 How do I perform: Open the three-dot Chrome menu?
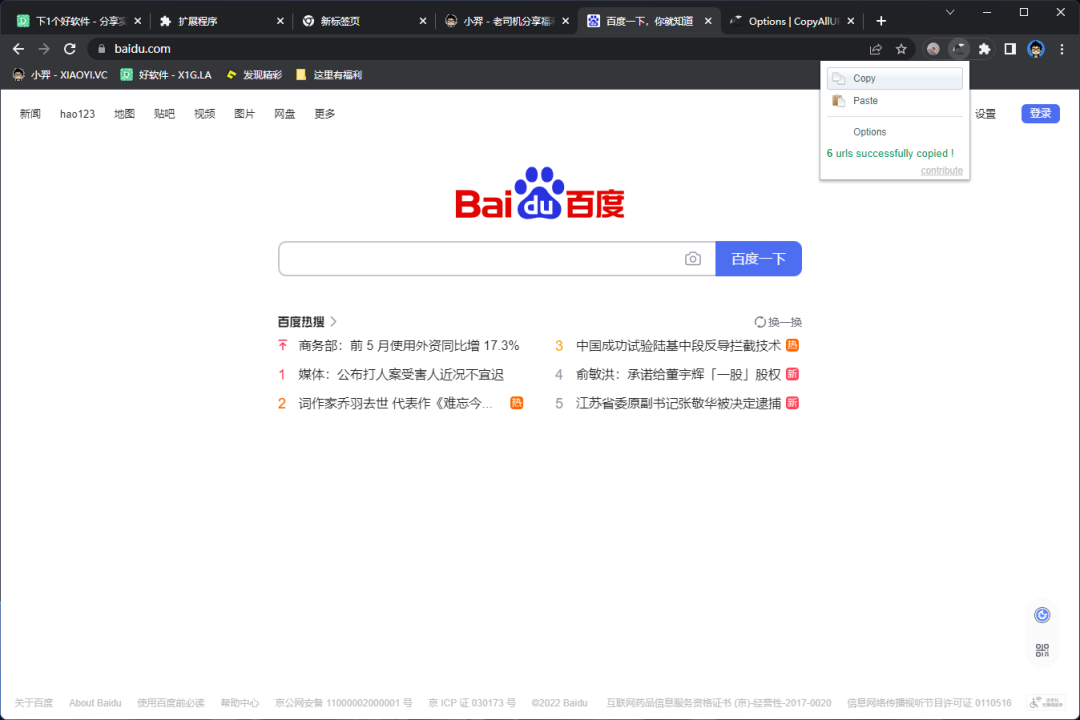1063,48
